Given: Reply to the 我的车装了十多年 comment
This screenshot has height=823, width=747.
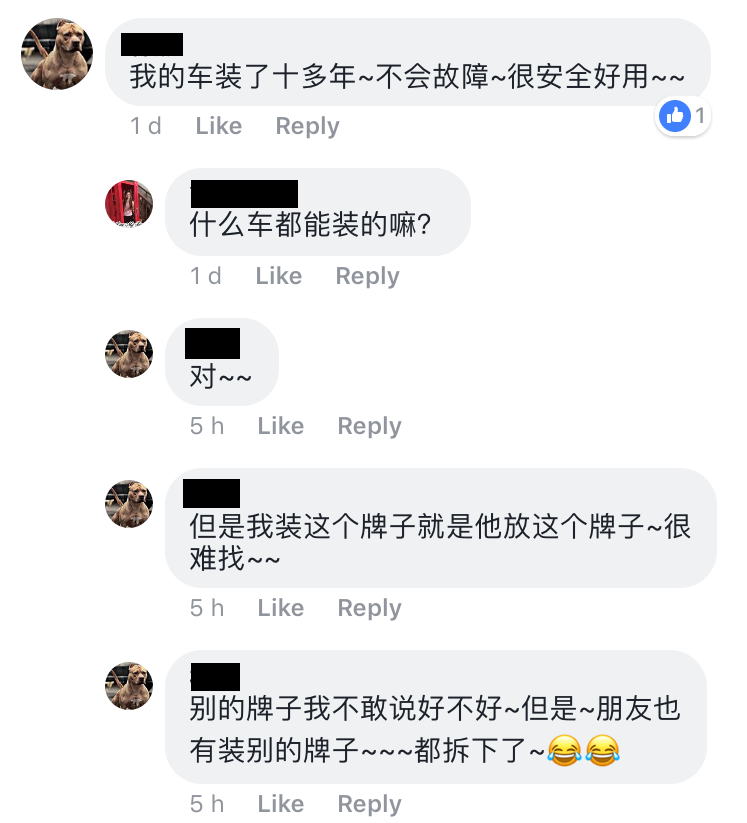Looking at the screenshot, I should click(x=308, y=126).
